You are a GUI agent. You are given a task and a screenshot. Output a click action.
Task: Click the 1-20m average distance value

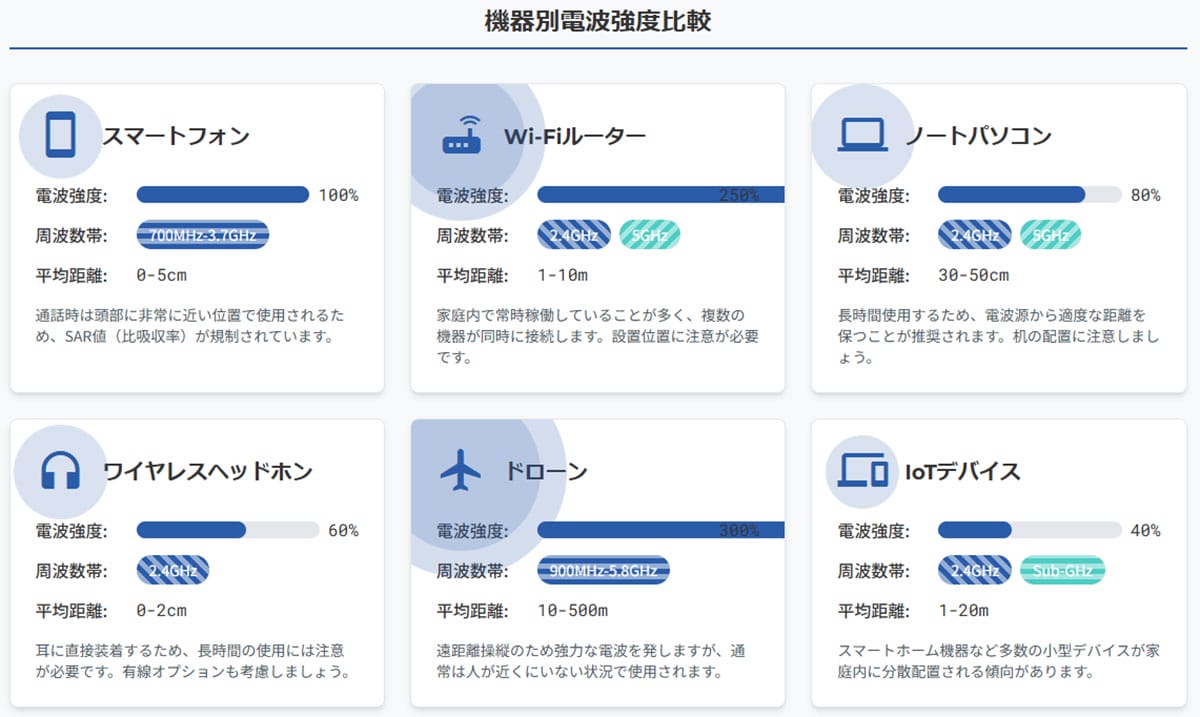963,610
